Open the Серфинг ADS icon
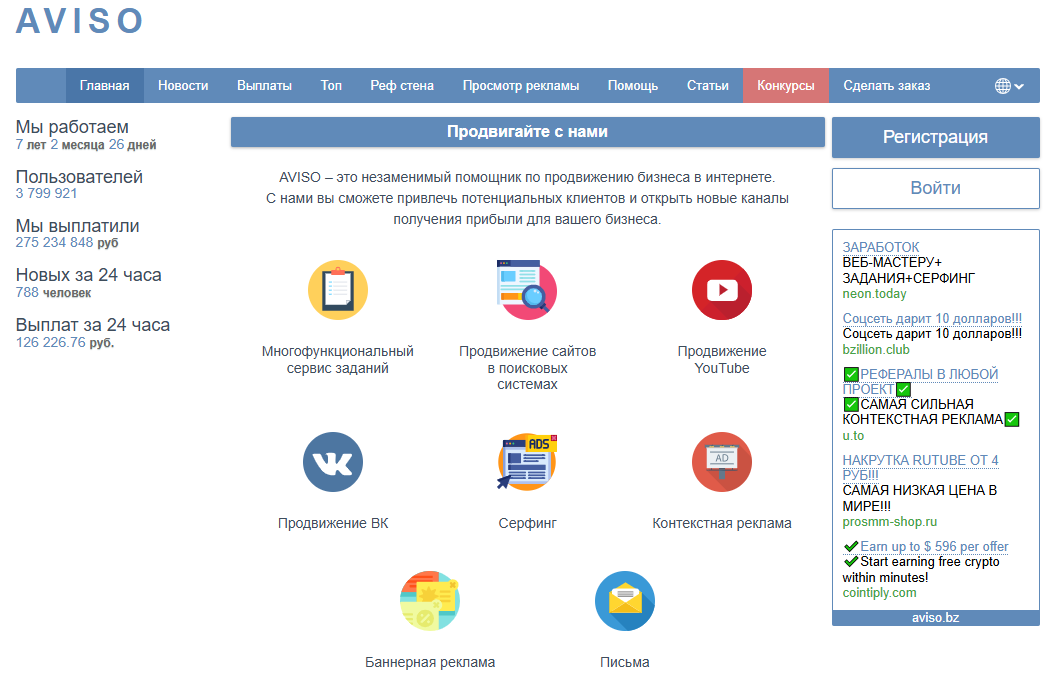The image size is (1046, 678). point(527,462)
